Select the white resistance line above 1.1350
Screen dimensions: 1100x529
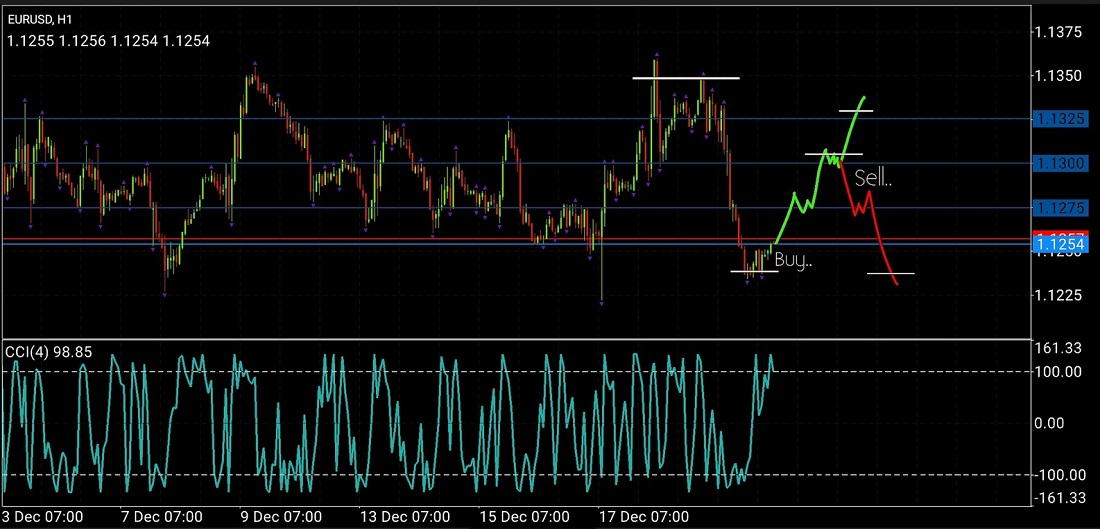(x=686, y=77)
